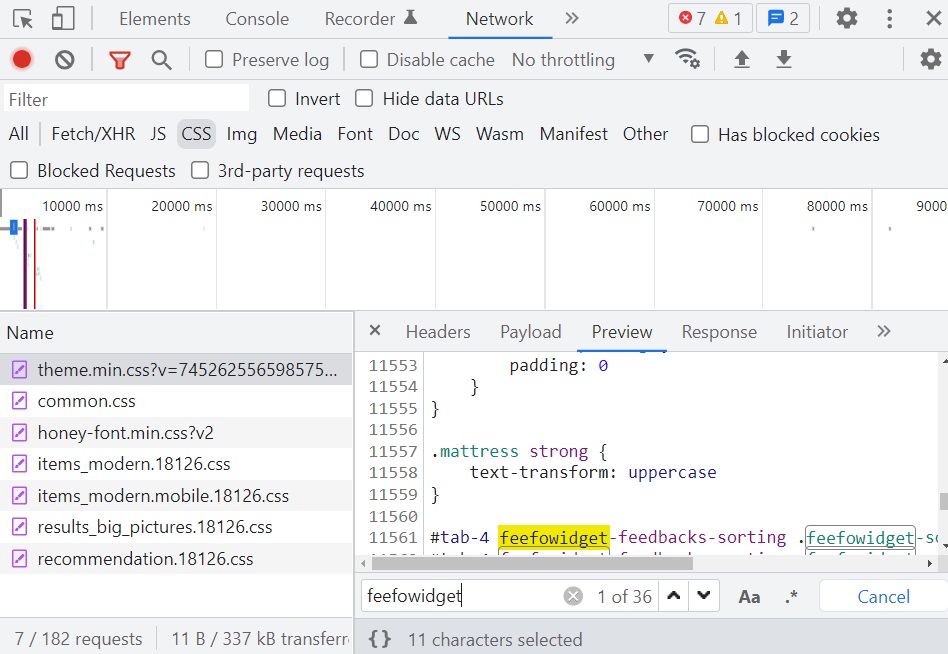Export network log as HAR file
Viewport: 948px width, 654px height.
pos(784,60)
